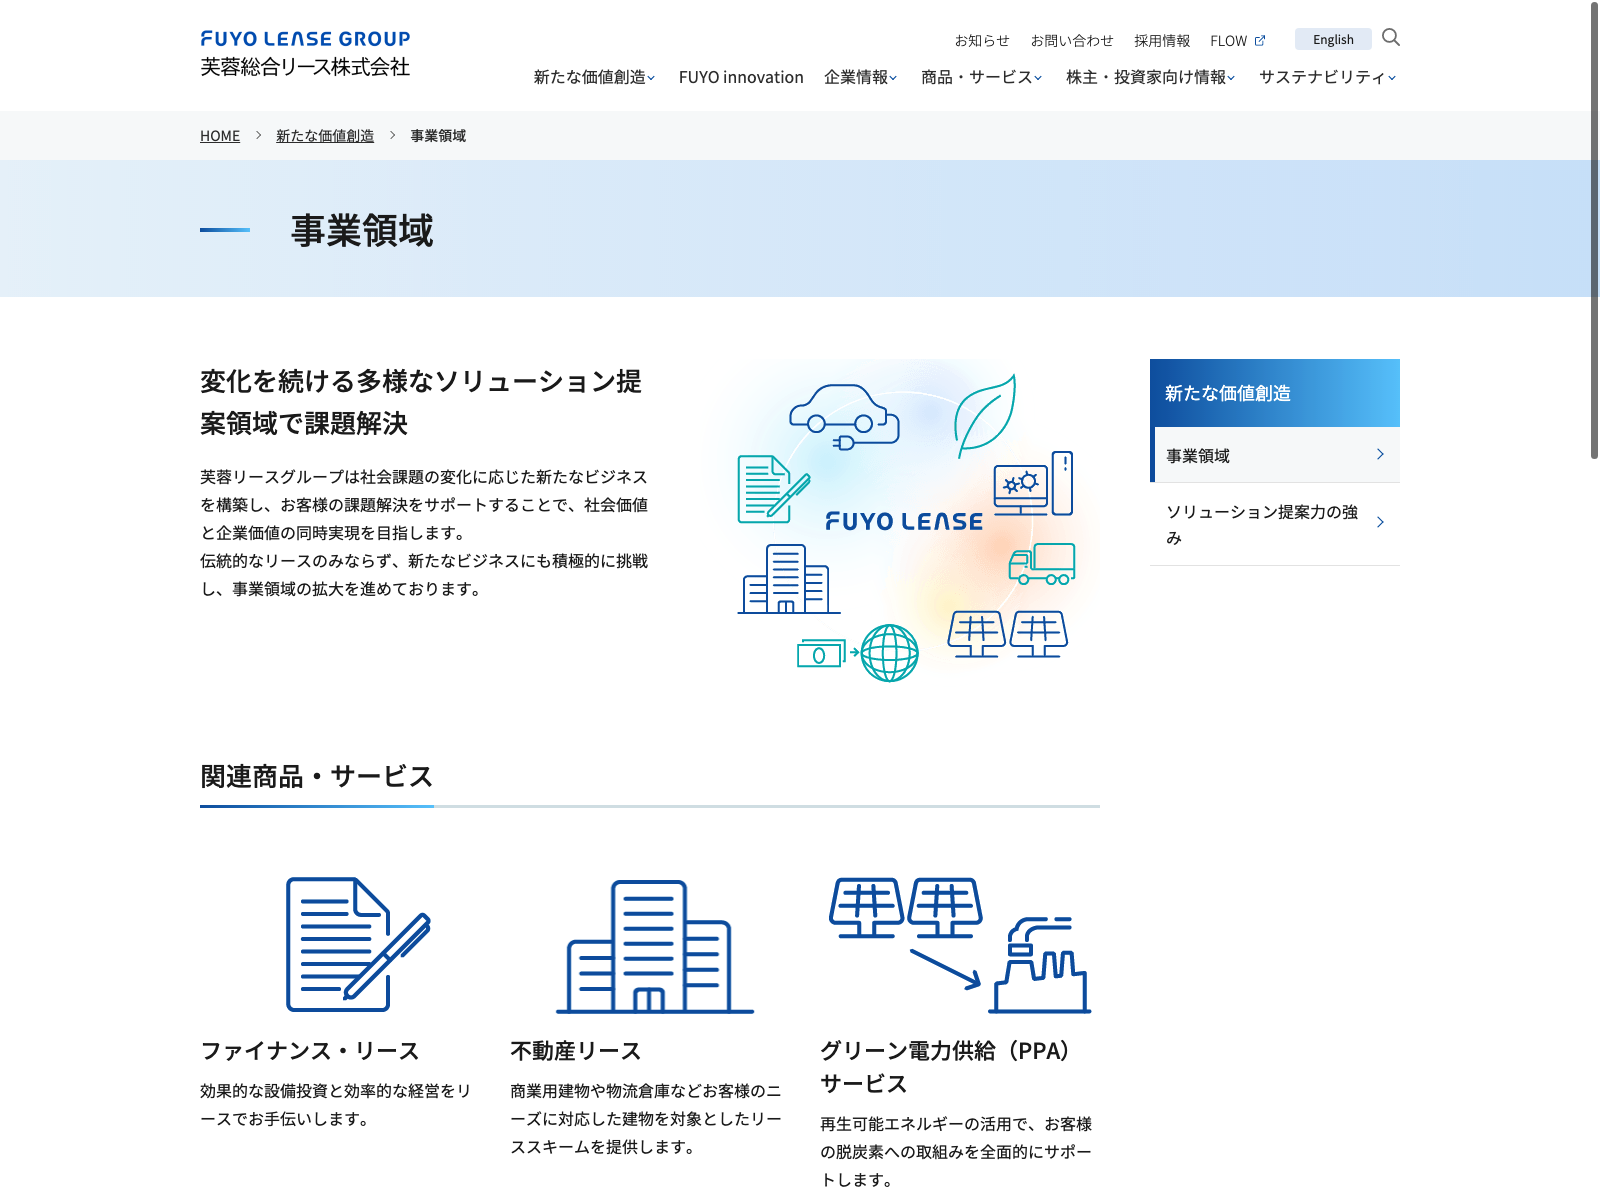1600x1200 pixels.
Task: Switch language with the English button
Action: [x=1333, y=40]
